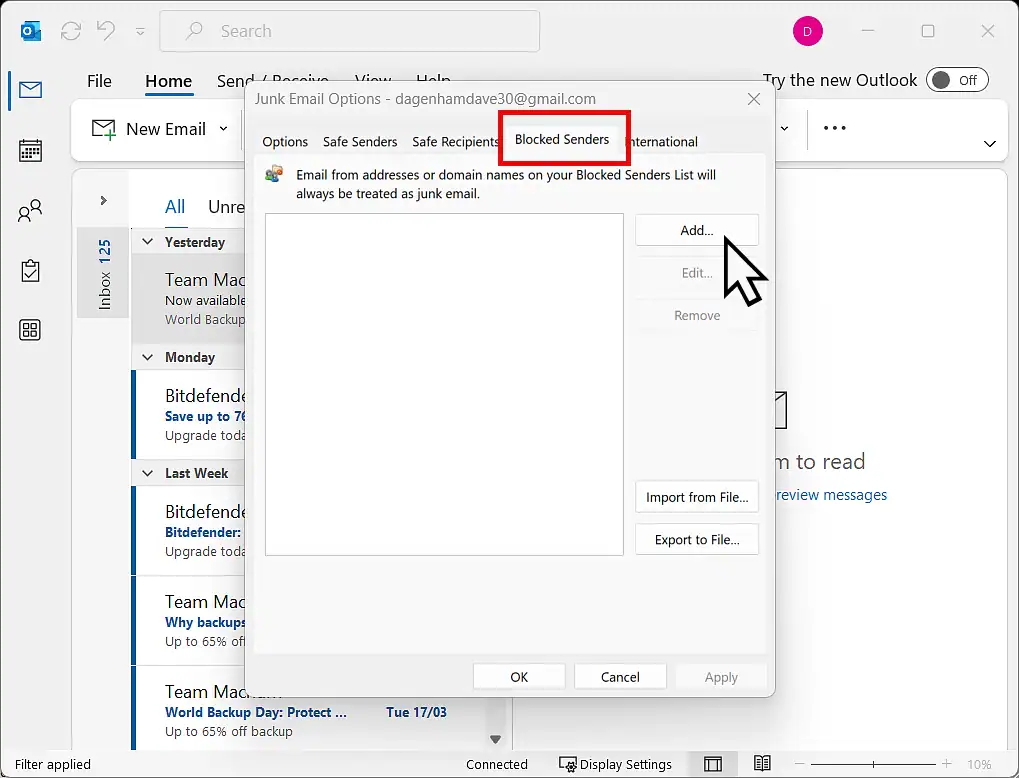Select the New Email icon
The width and height of the screenshot is (1019, 778).
tap(102, 129)
